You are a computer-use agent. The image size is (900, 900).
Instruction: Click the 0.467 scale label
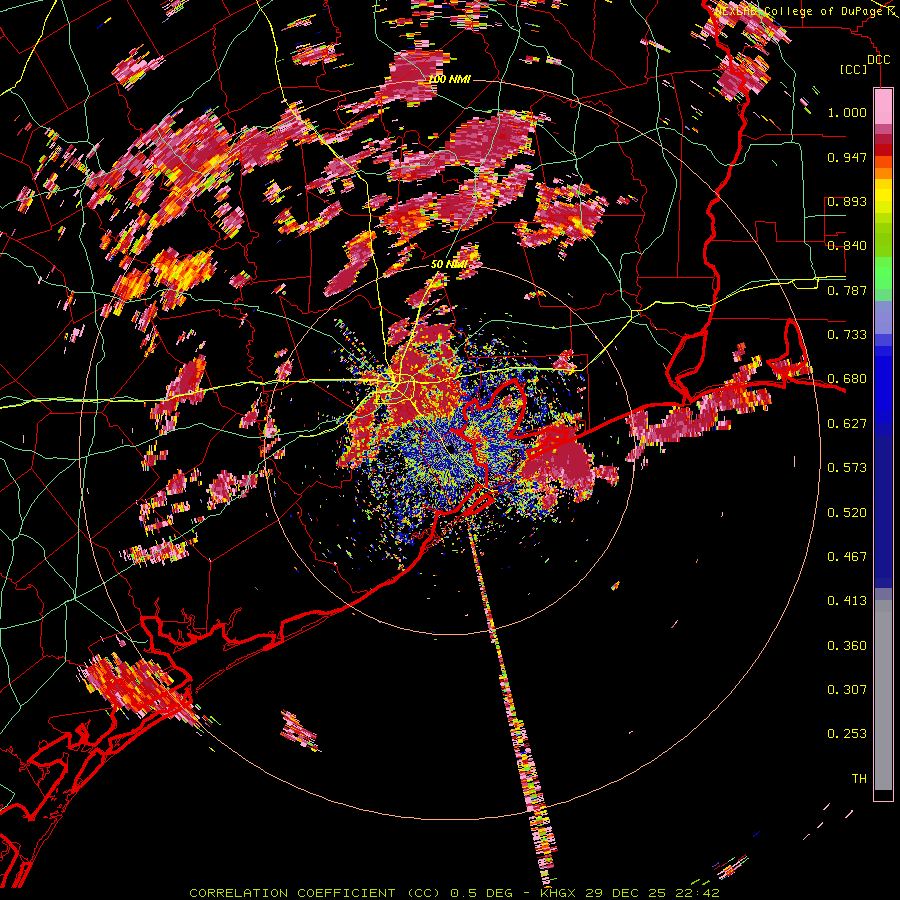(x=847, y=556)
